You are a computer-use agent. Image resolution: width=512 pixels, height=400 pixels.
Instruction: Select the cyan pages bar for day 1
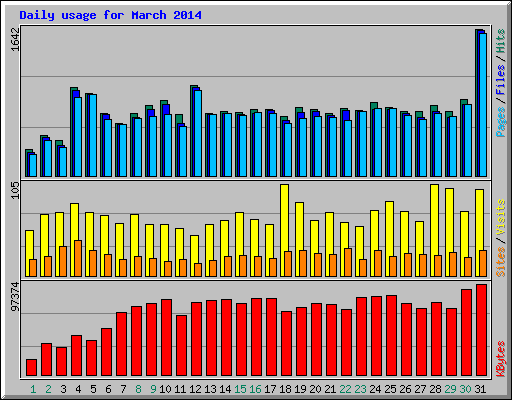(33, 165)
